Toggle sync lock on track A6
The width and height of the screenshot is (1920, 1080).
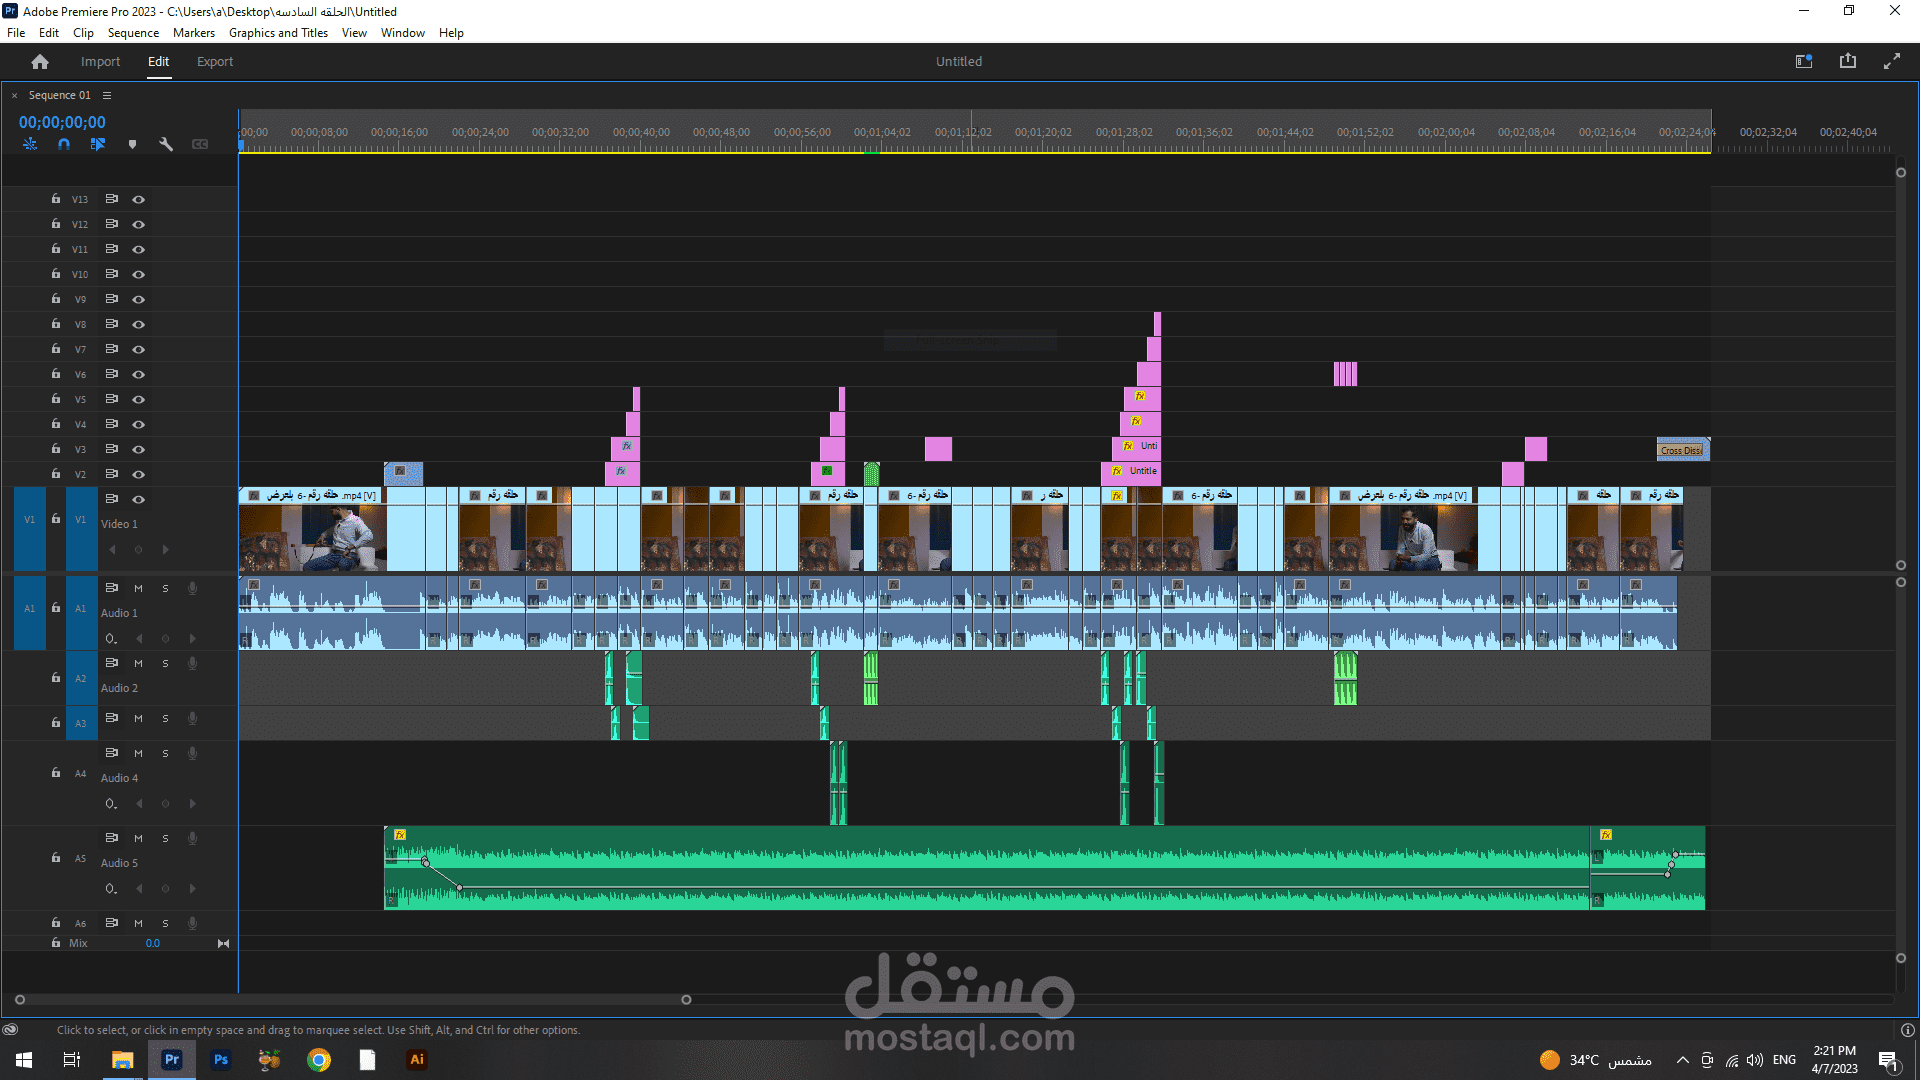click(112, 923)
